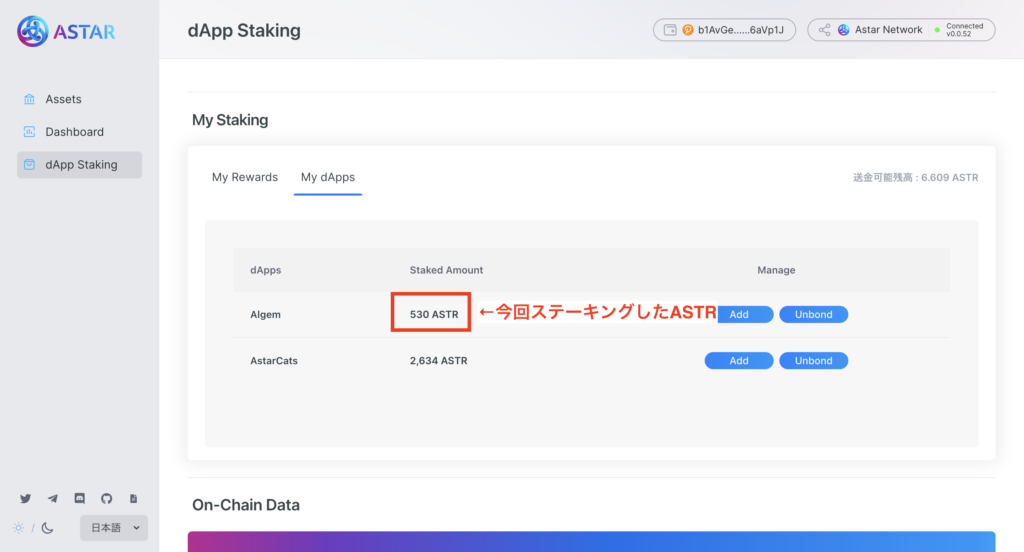Open the Twitter link icon
The height and width of the screenshot is (552, 1024).
(25, 498)
